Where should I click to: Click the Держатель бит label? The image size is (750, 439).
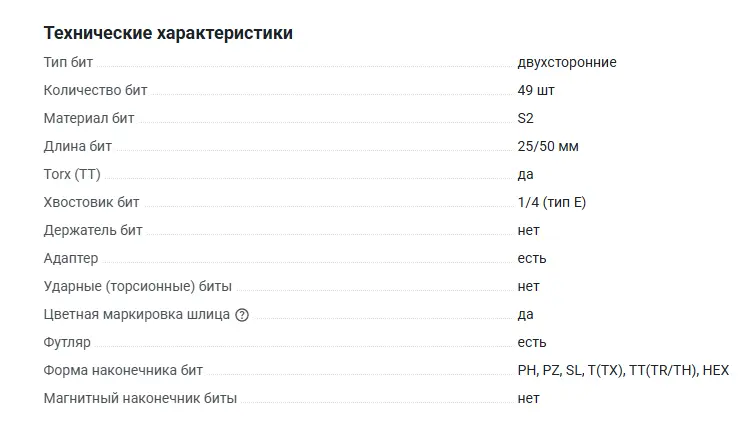(x=93, y=230)
